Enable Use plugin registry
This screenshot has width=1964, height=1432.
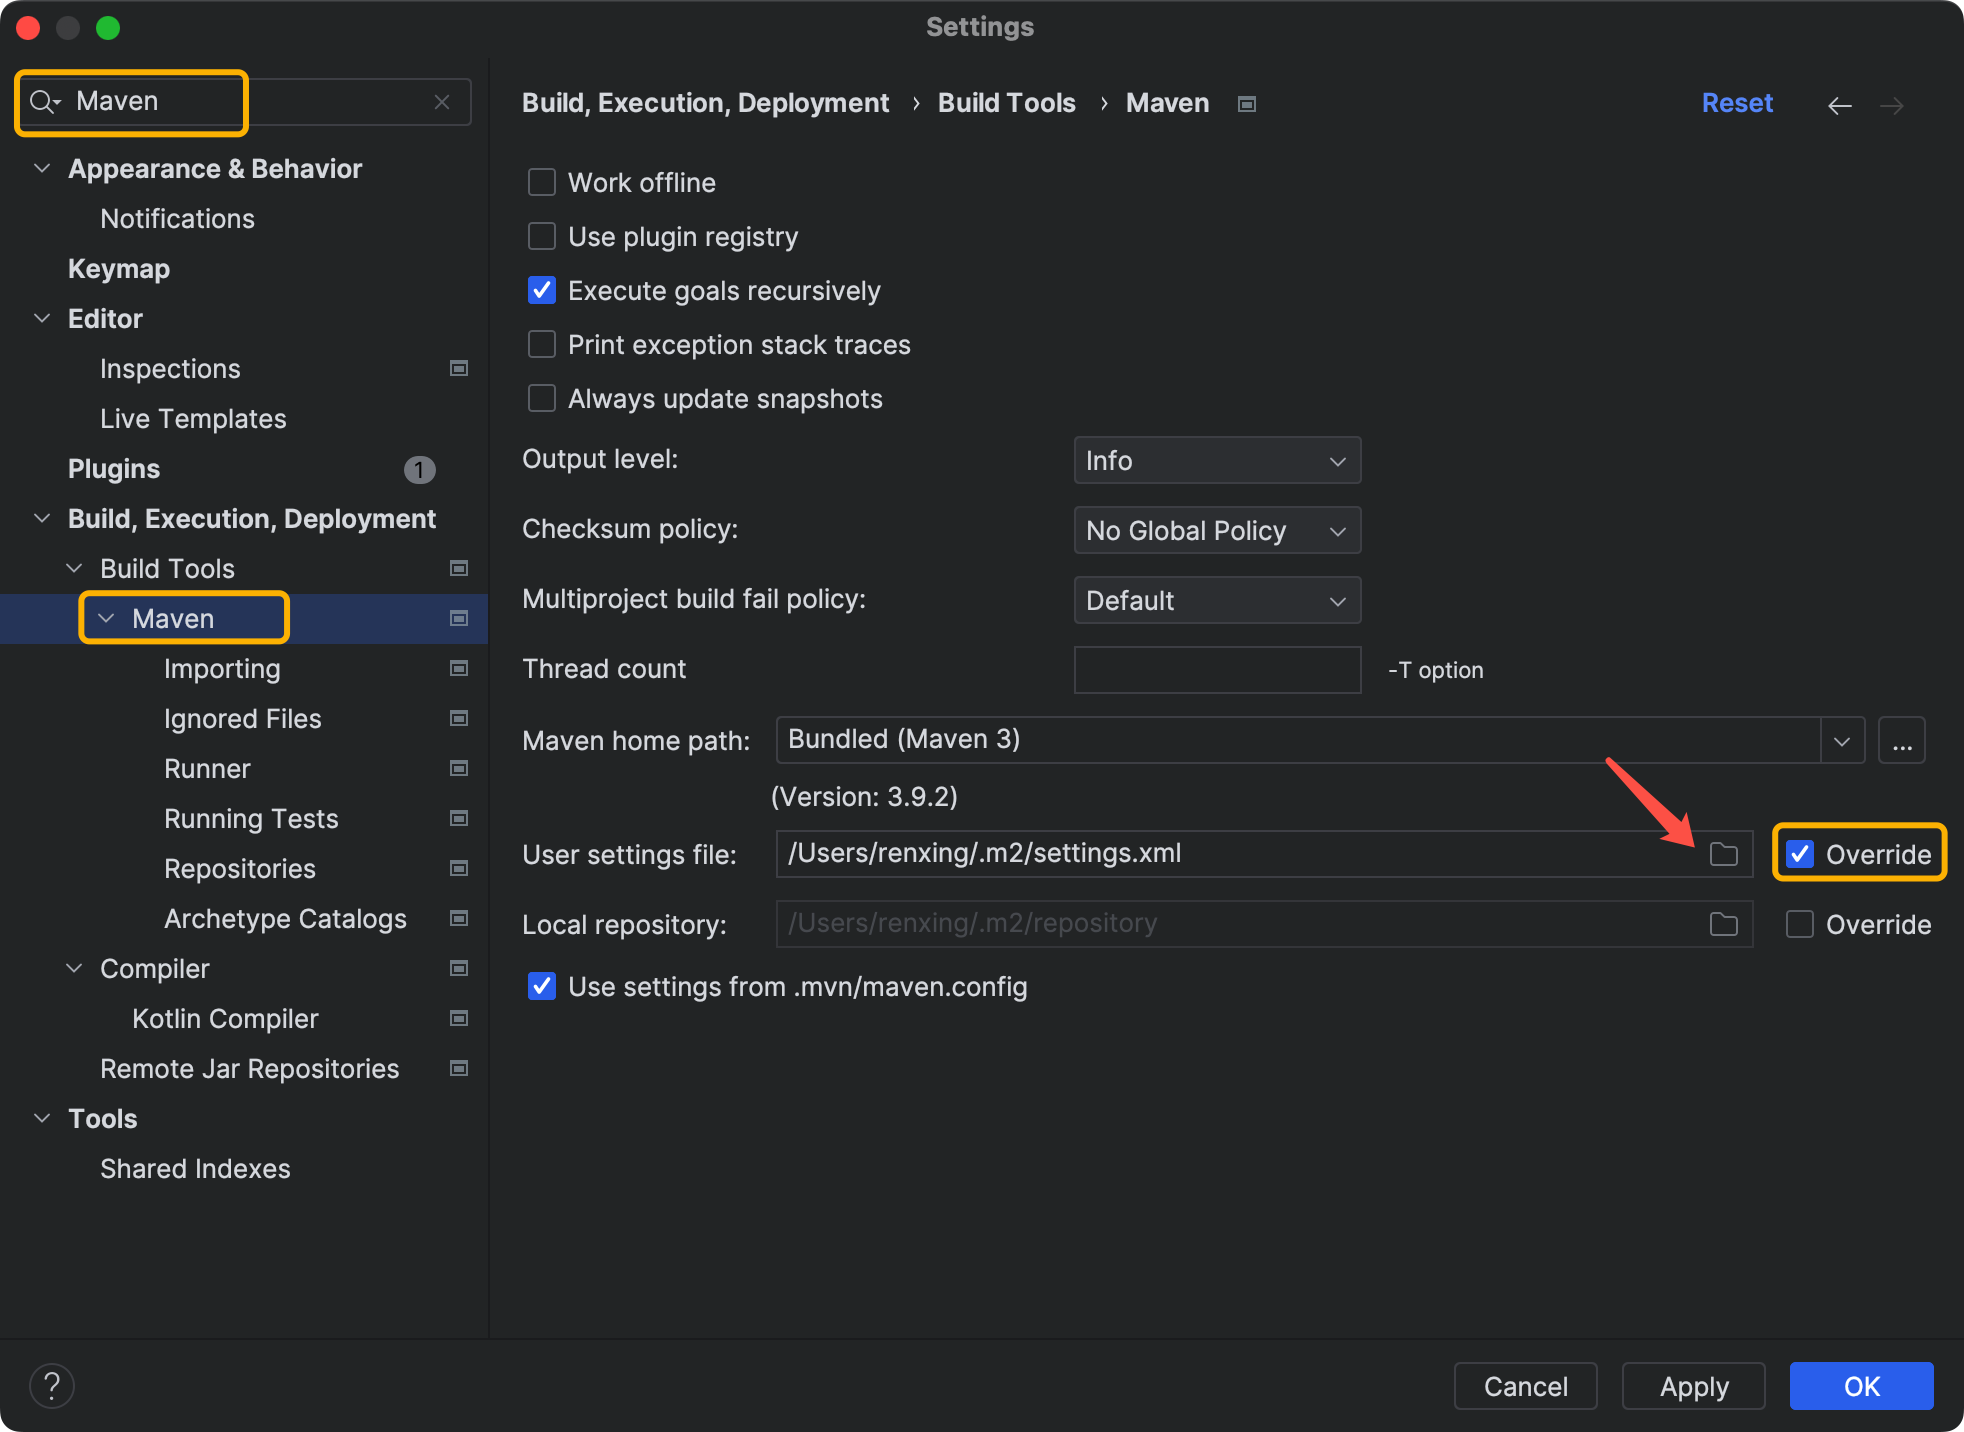click(542, 236)
